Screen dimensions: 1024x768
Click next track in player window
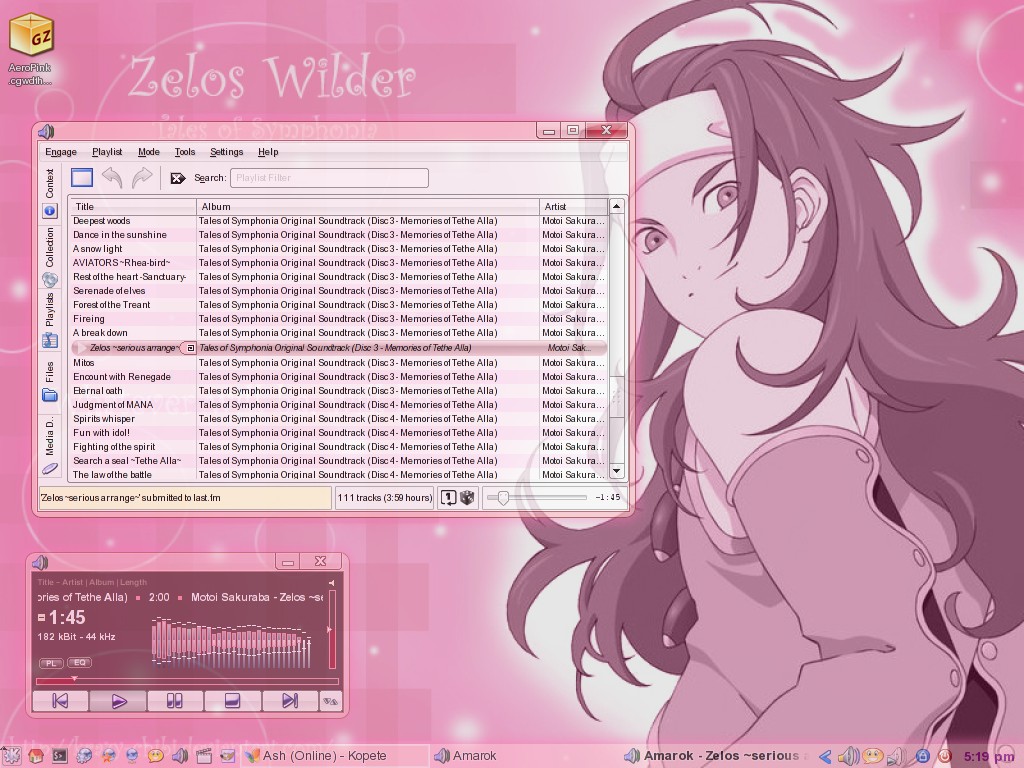click(290, 701)
